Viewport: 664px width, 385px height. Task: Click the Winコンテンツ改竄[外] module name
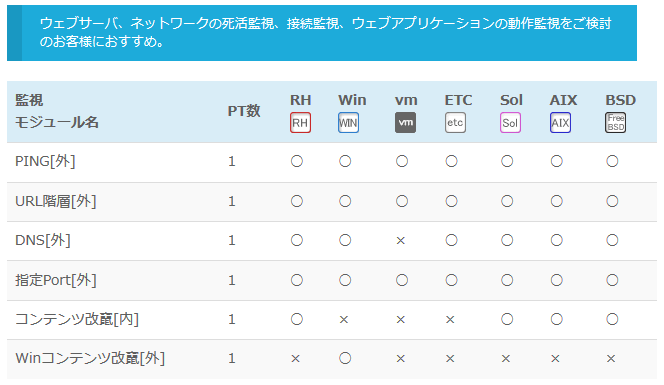(x=90, y=359)
